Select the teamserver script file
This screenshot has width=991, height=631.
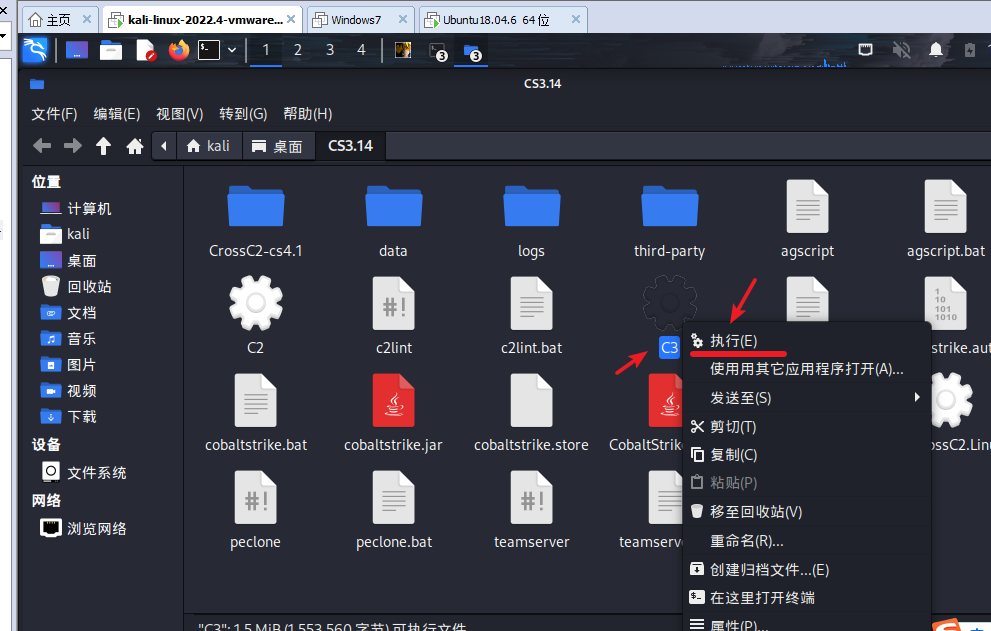[532, 511]
